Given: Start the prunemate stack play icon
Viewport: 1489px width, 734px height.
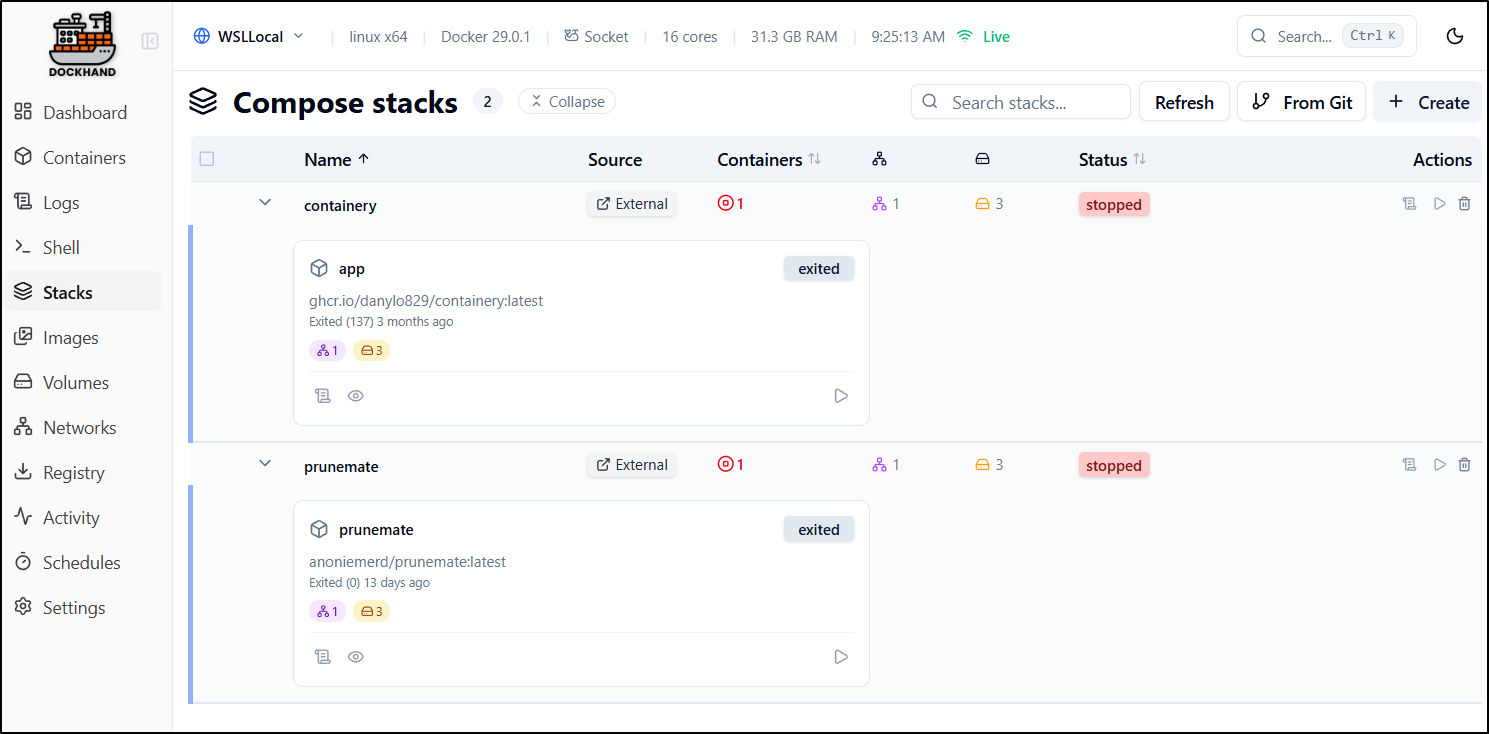Looking at the screenshot, I should tap(1439, 465).
